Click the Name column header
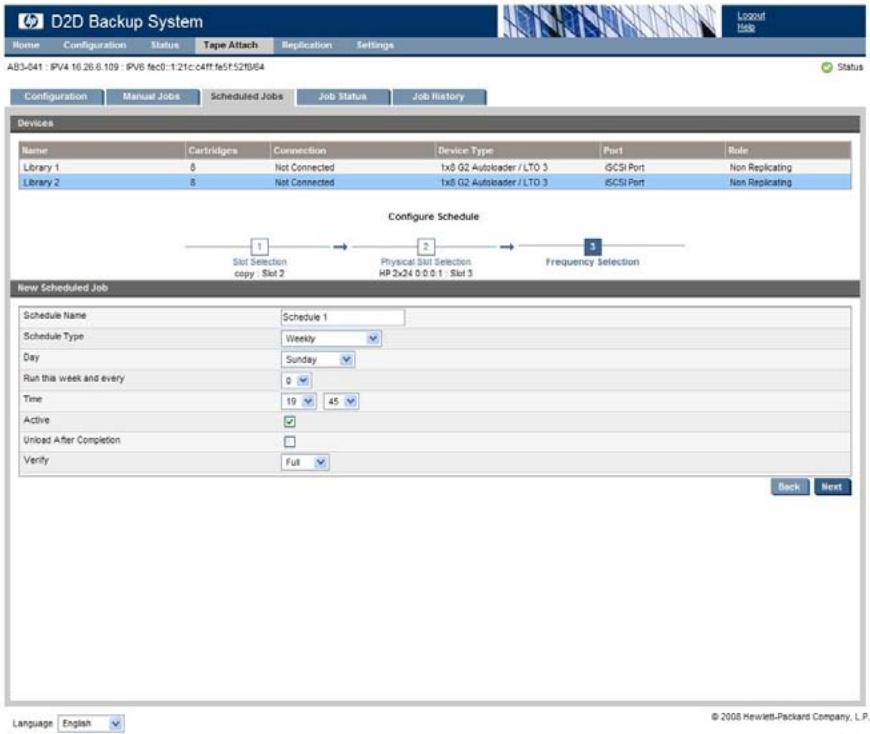Viewport: 870px width, 734px height. coord(102,150)
